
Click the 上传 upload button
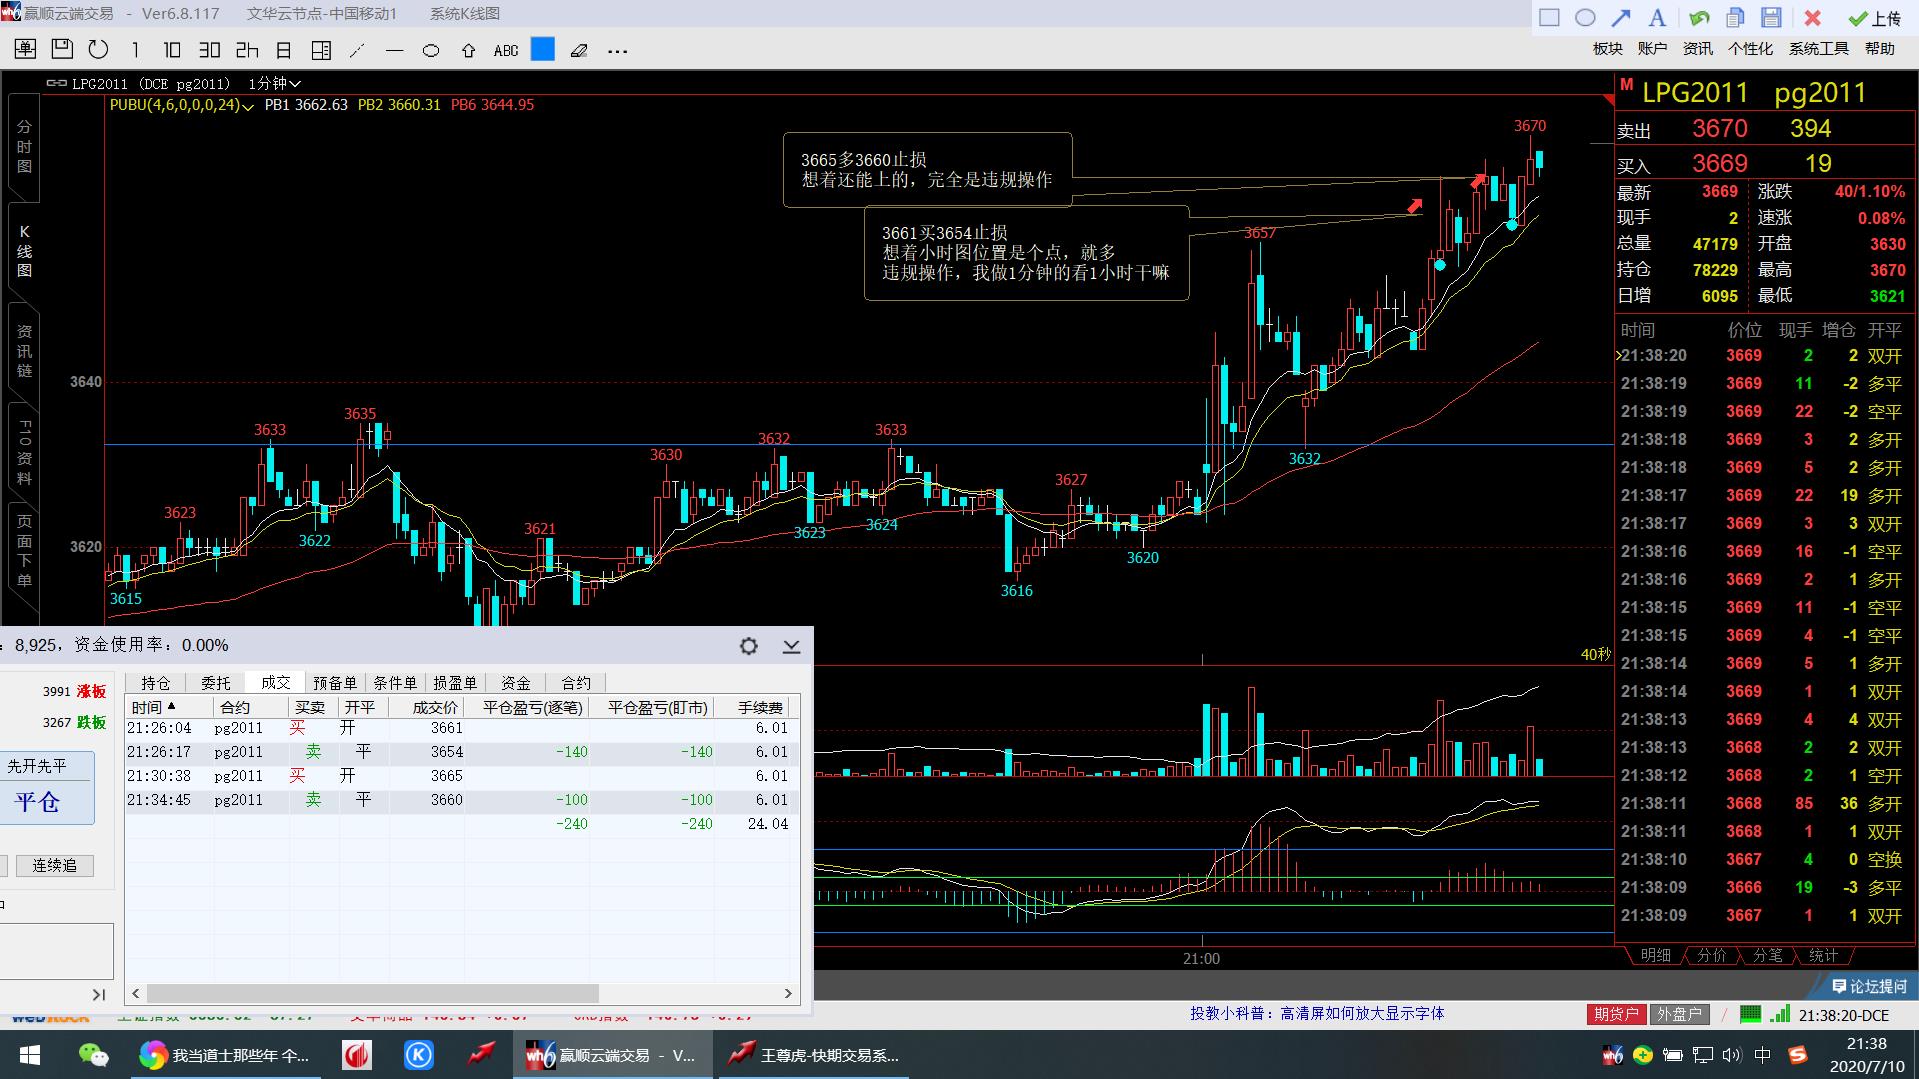tap(1874, 18)
